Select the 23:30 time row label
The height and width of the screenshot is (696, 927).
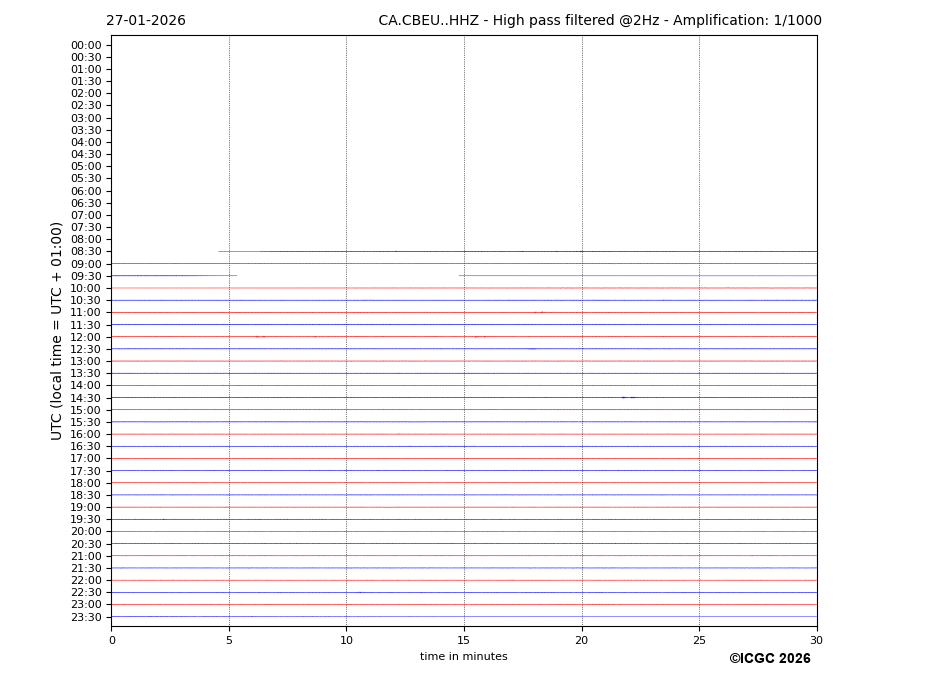(86, 617)
